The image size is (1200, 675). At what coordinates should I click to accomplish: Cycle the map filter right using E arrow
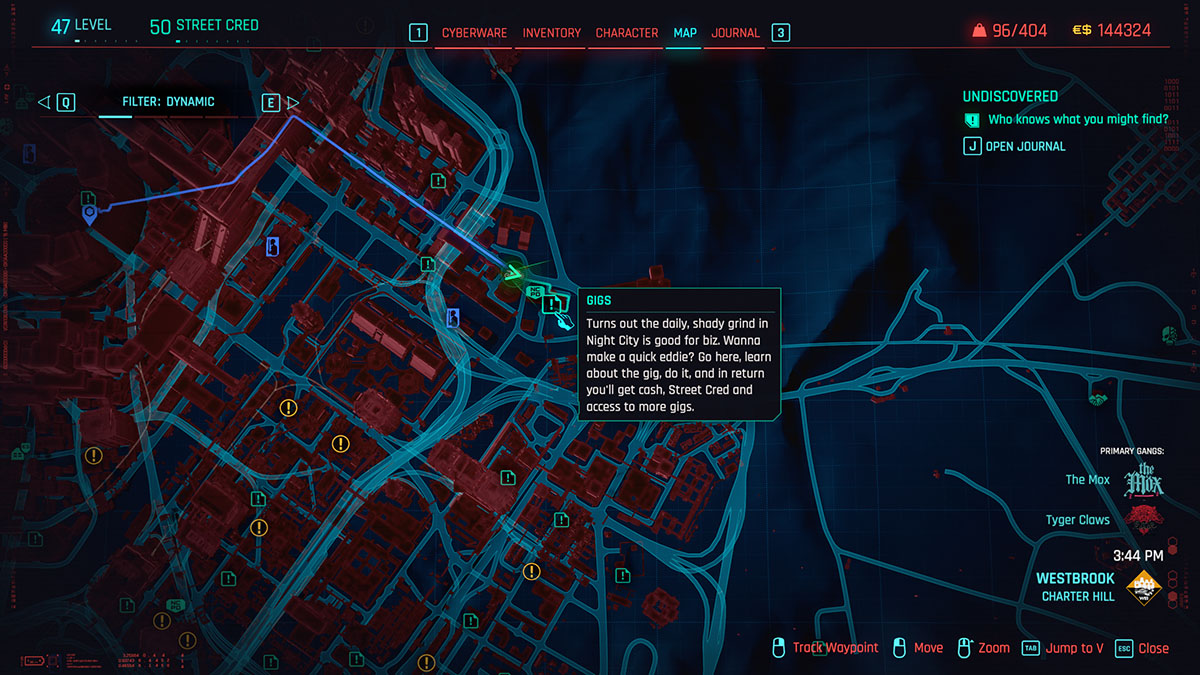(x=294, y=101)
